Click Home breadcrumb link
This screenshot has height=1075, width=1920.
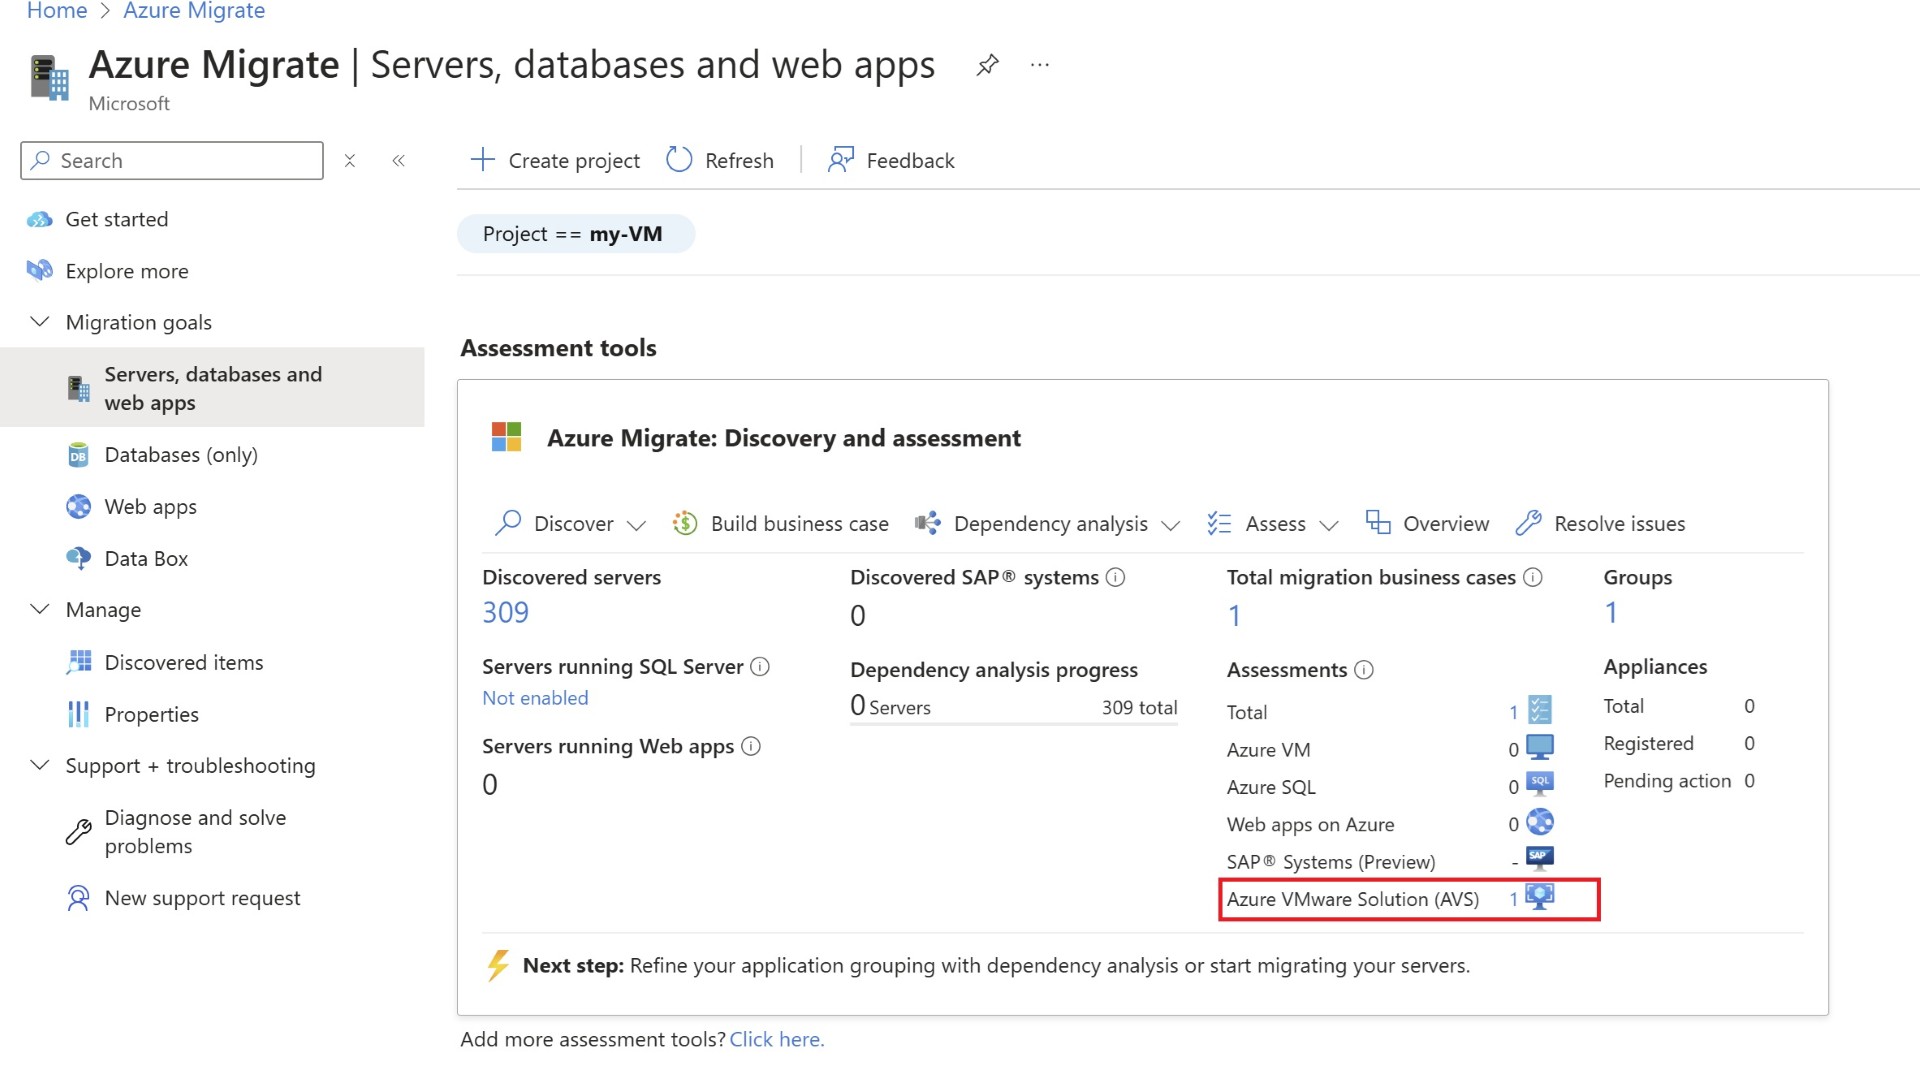[57, 11]
